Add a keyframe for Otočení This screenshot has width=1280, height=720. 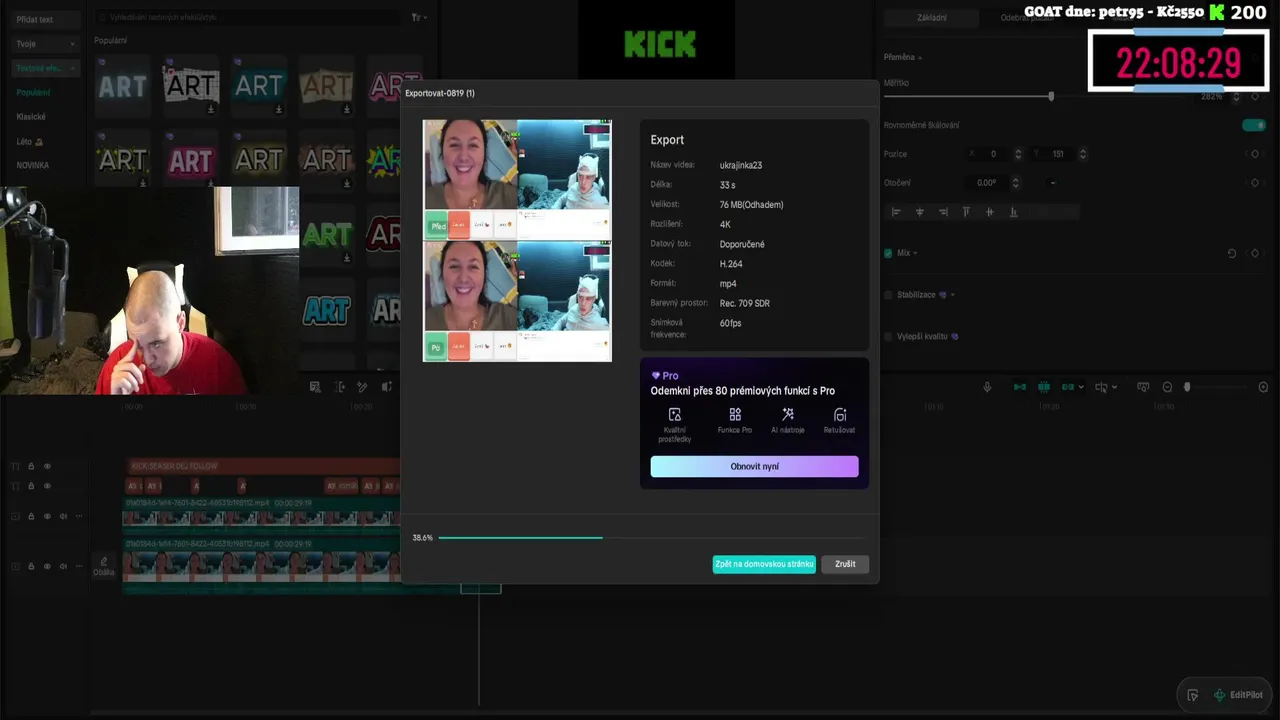(1255, 183)
